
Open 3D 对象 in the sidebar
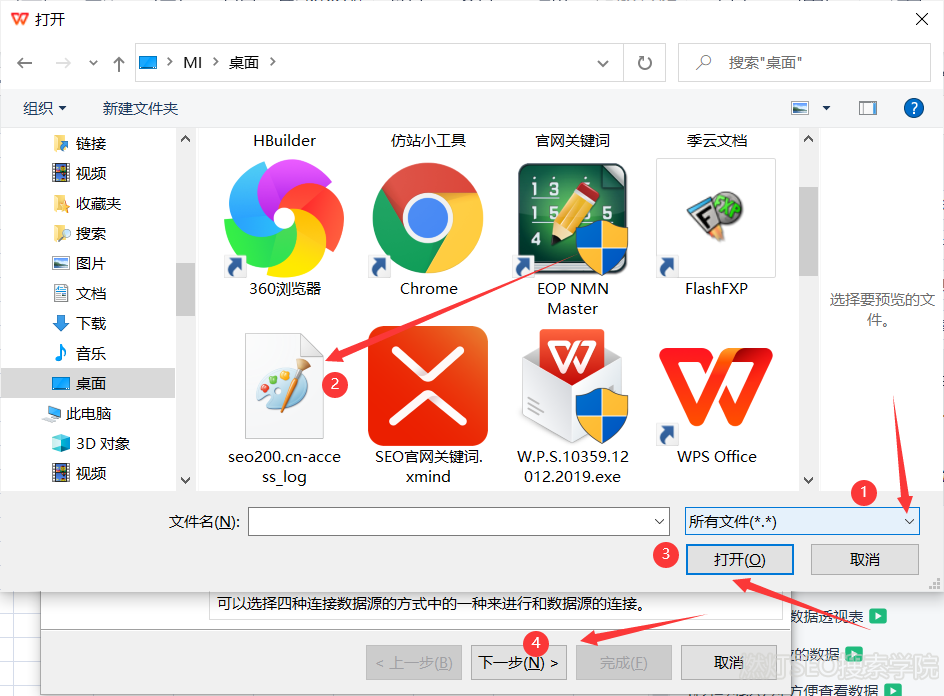tap(92, 444)
